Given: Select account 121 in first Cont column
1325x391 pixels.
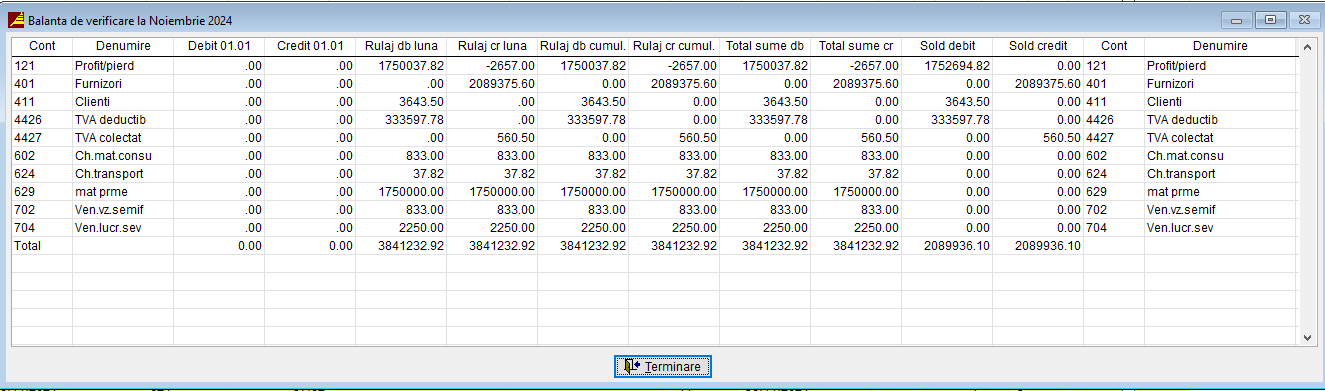Looking at the screenshot, I should pos(24,66).
